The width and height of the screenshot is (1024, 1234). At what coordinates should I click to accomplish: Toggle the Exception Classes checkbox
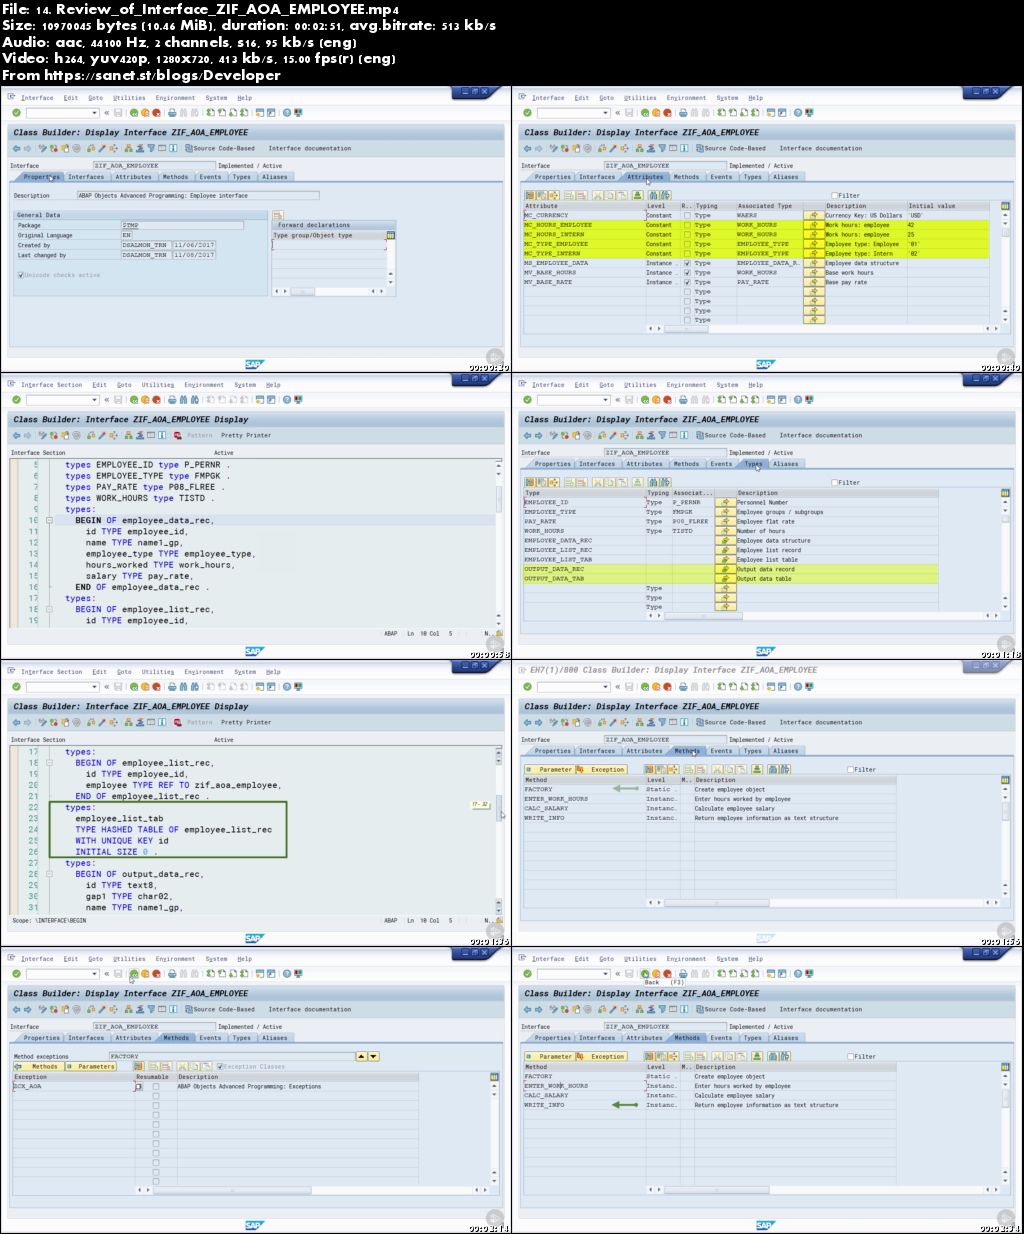pos(220,1066)
